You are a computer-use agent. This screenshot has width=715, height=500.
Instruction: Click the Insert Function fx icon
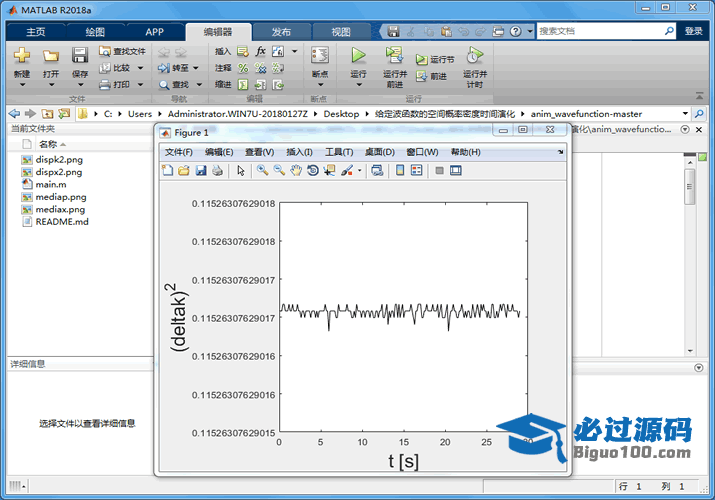click(260, 51)
